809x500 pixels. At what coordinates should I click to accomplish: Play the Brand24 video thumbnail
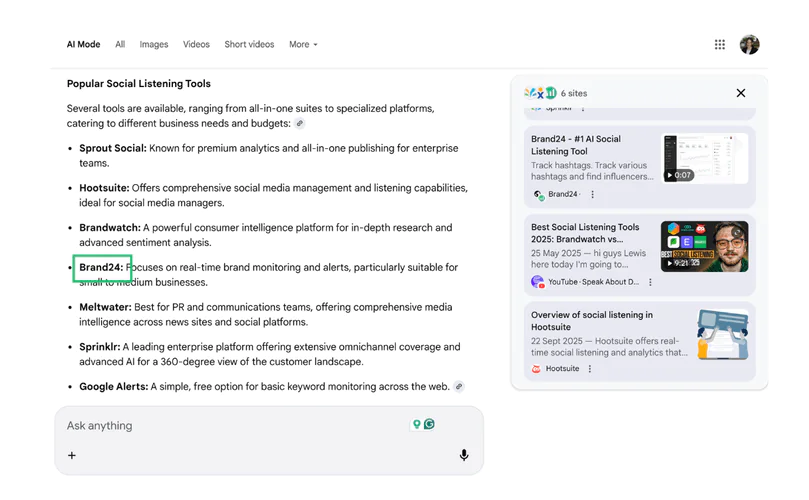[x=704, y=158]
